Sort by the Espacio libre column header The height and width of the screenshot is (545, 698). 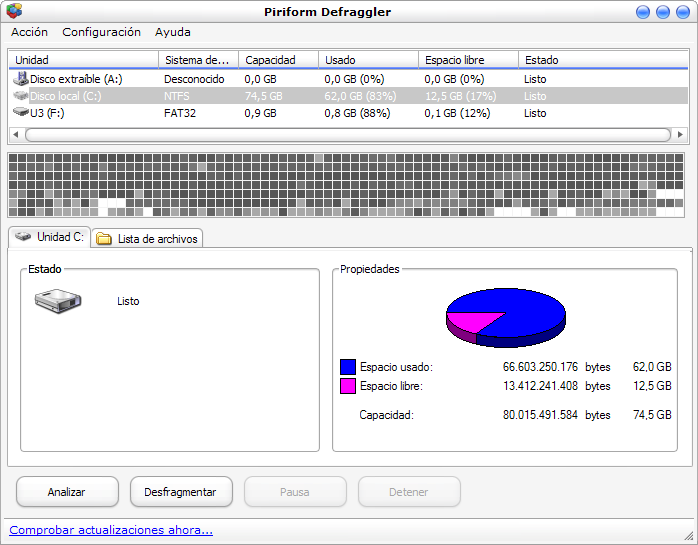pyautogui.click(x=467, y=60)
